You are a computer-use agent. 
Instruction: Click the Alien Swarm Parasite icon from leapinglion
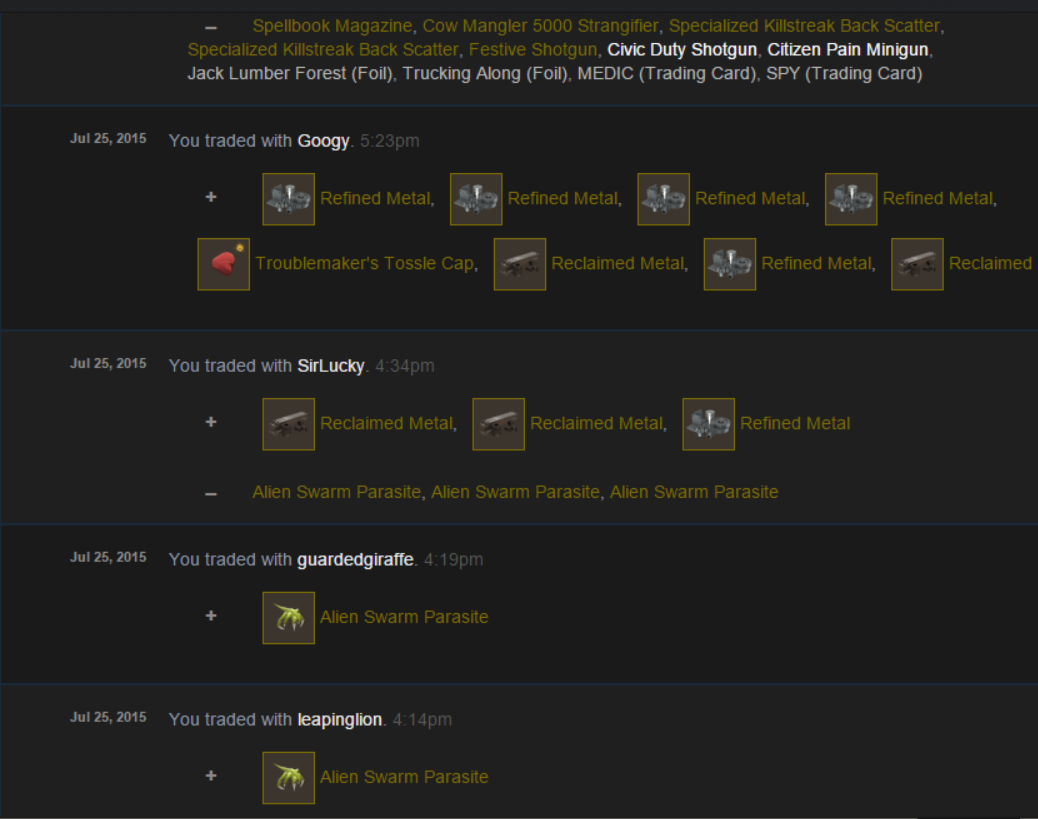tap(289, 778)
